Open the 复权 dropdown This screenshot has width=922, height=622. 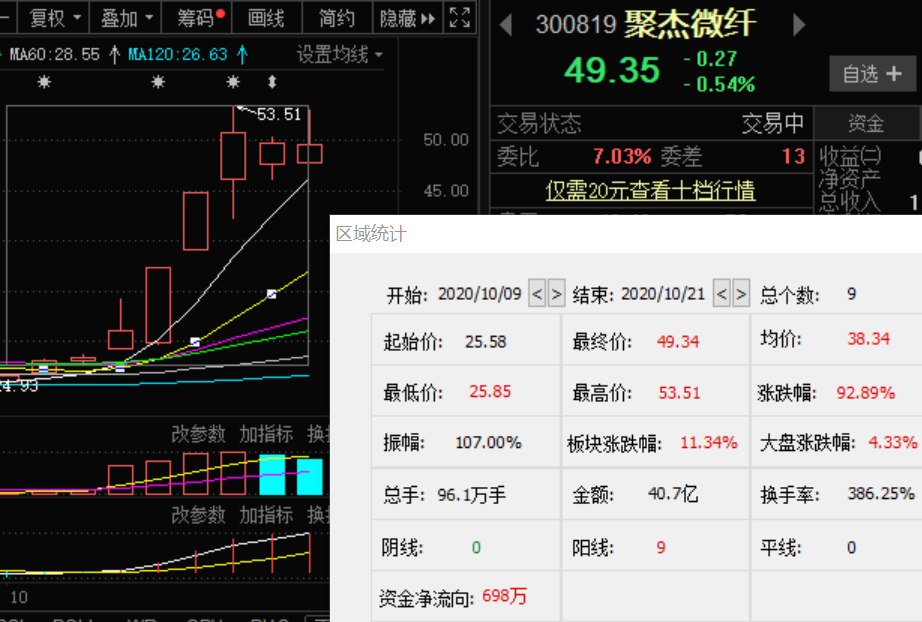pos(54,18)
